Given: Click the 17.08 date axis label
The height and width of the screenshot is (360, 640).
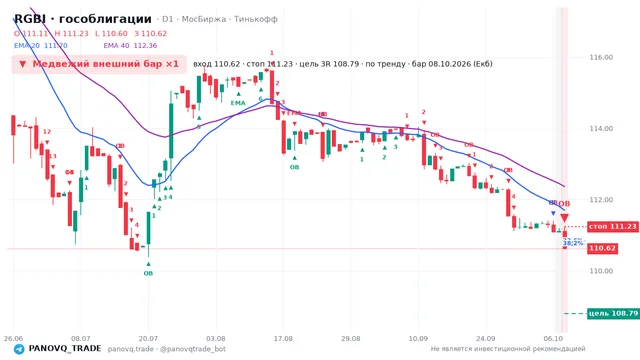Looking at the screenshot, I should click(283, 338).
